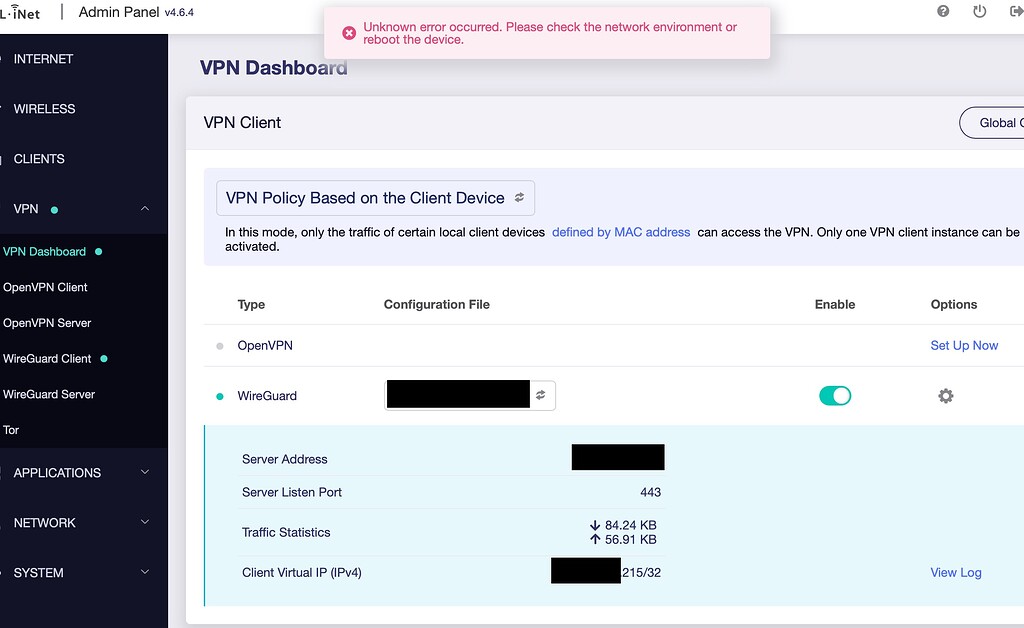
Task: Open the VPN Policy mode dropdown
Action: click(376, 198)
